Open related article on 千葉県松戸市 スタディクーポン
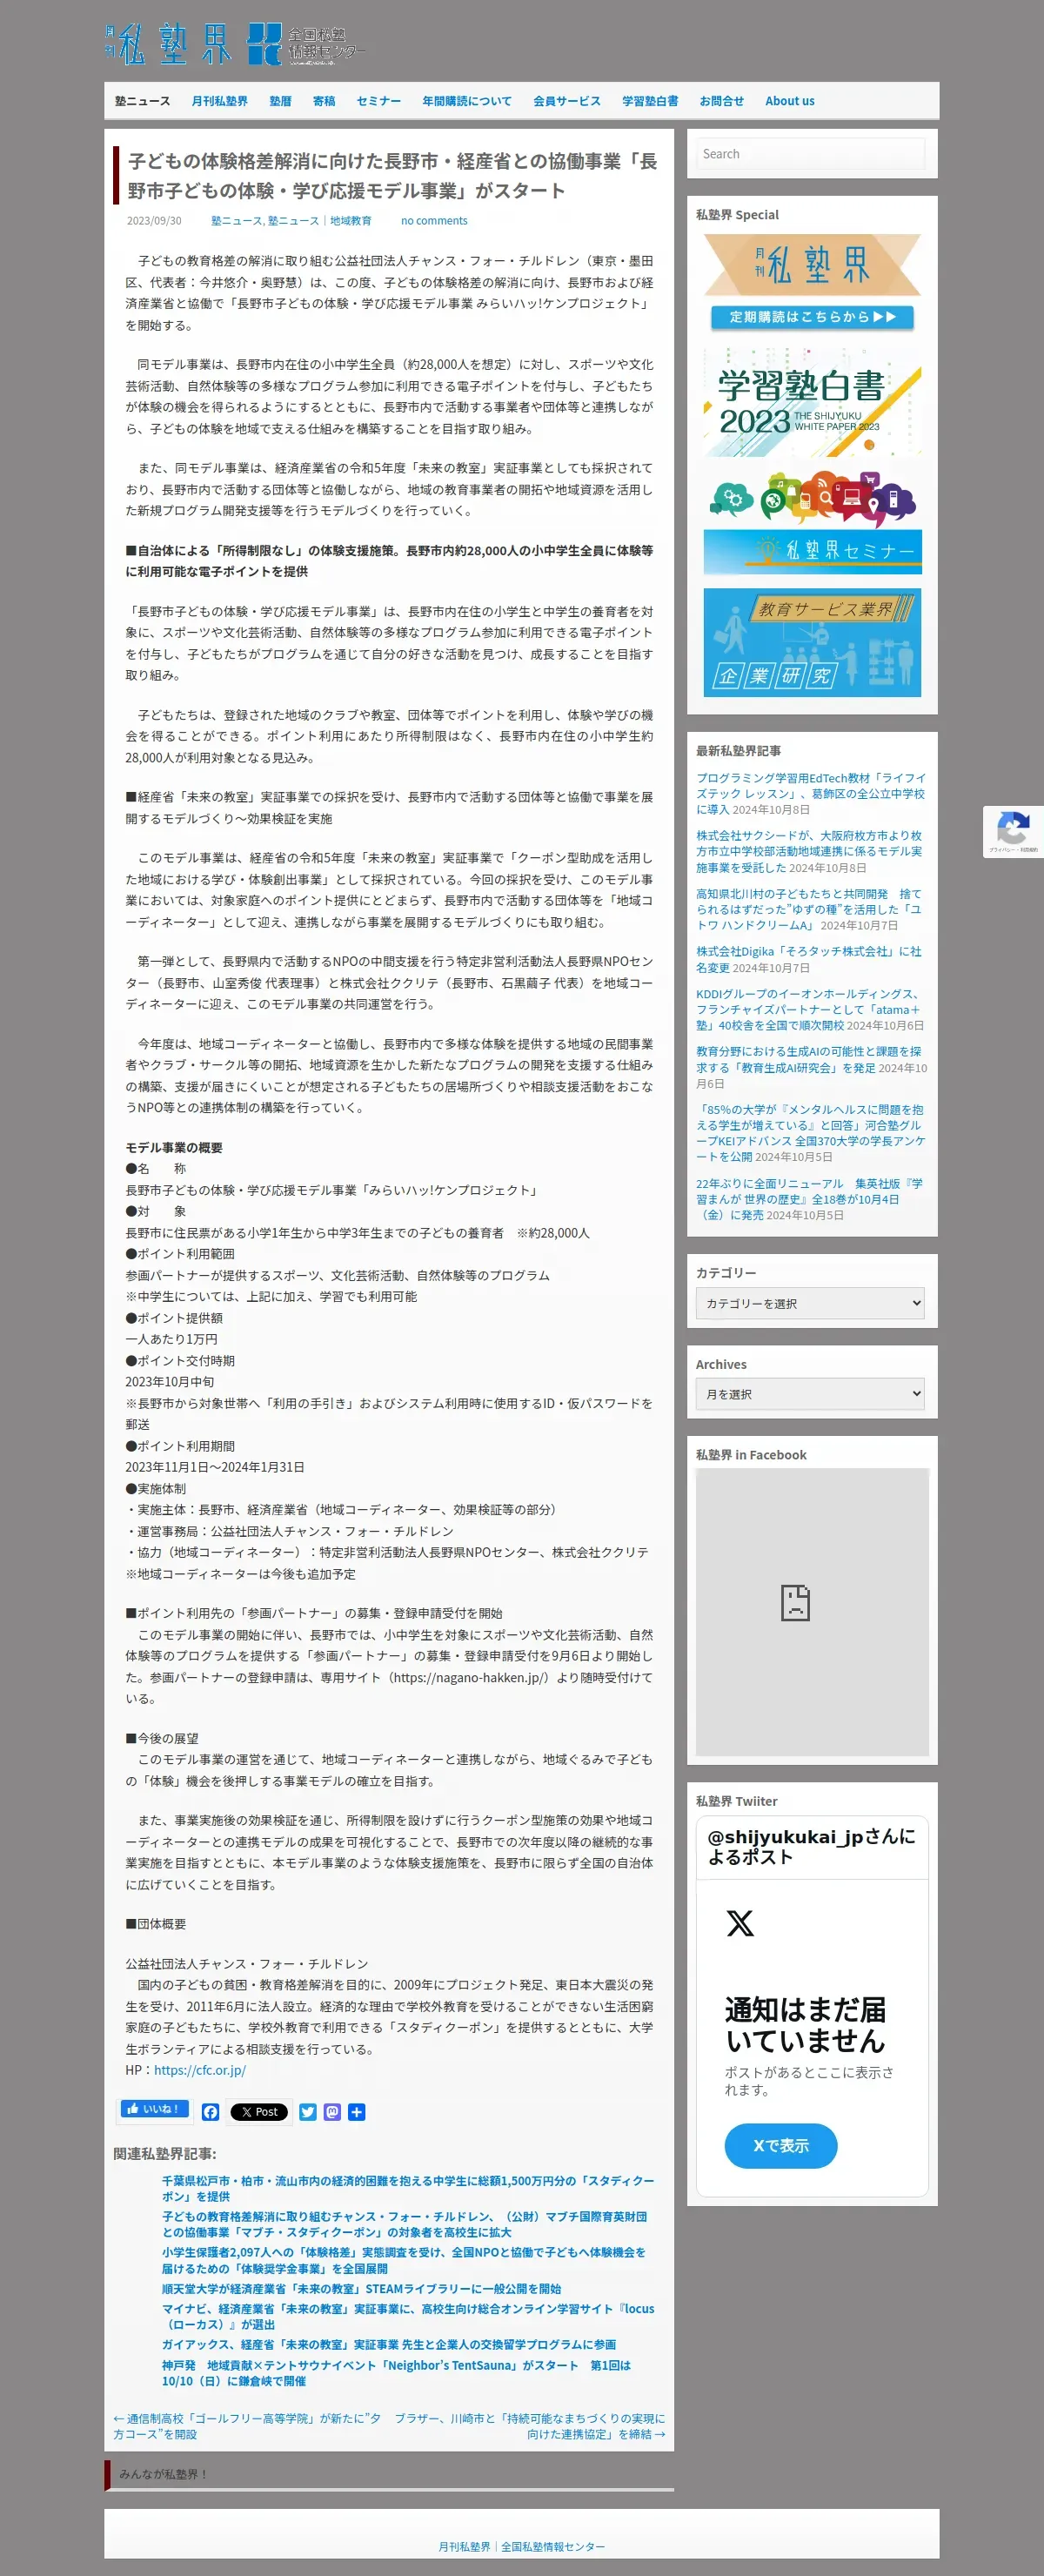 tap(408, 2188)
